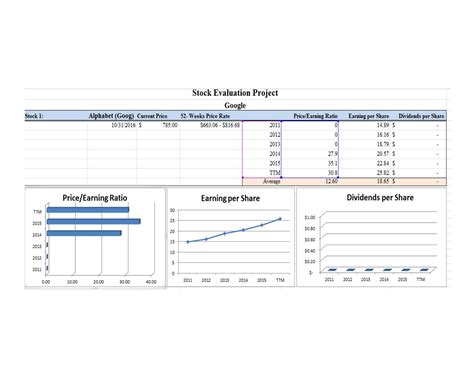Select the 2013 point on the earnings line

225,233
